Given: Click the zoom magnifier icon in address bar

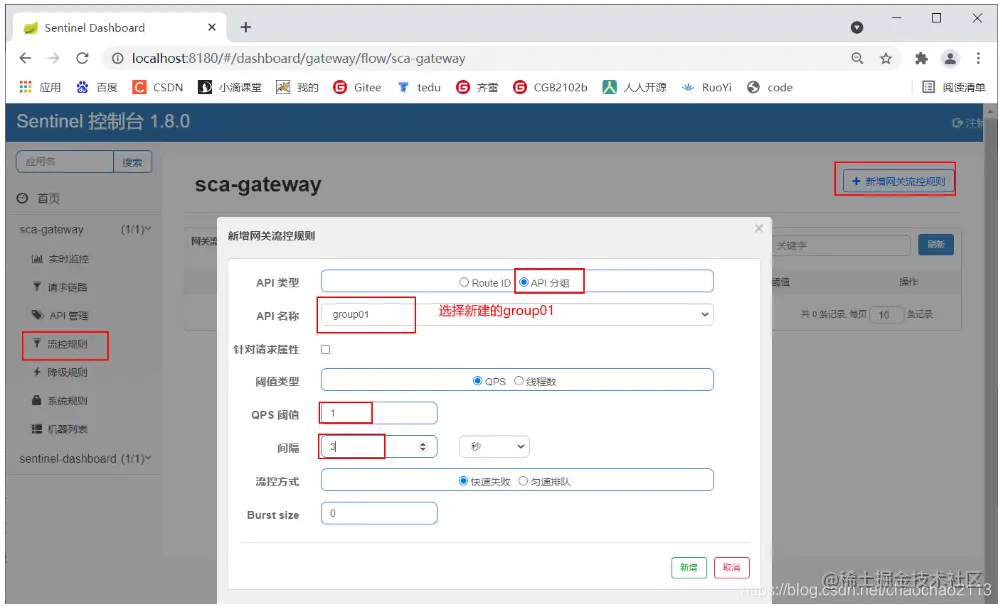Looking at the screenshot, I should [x=857, y=58].
